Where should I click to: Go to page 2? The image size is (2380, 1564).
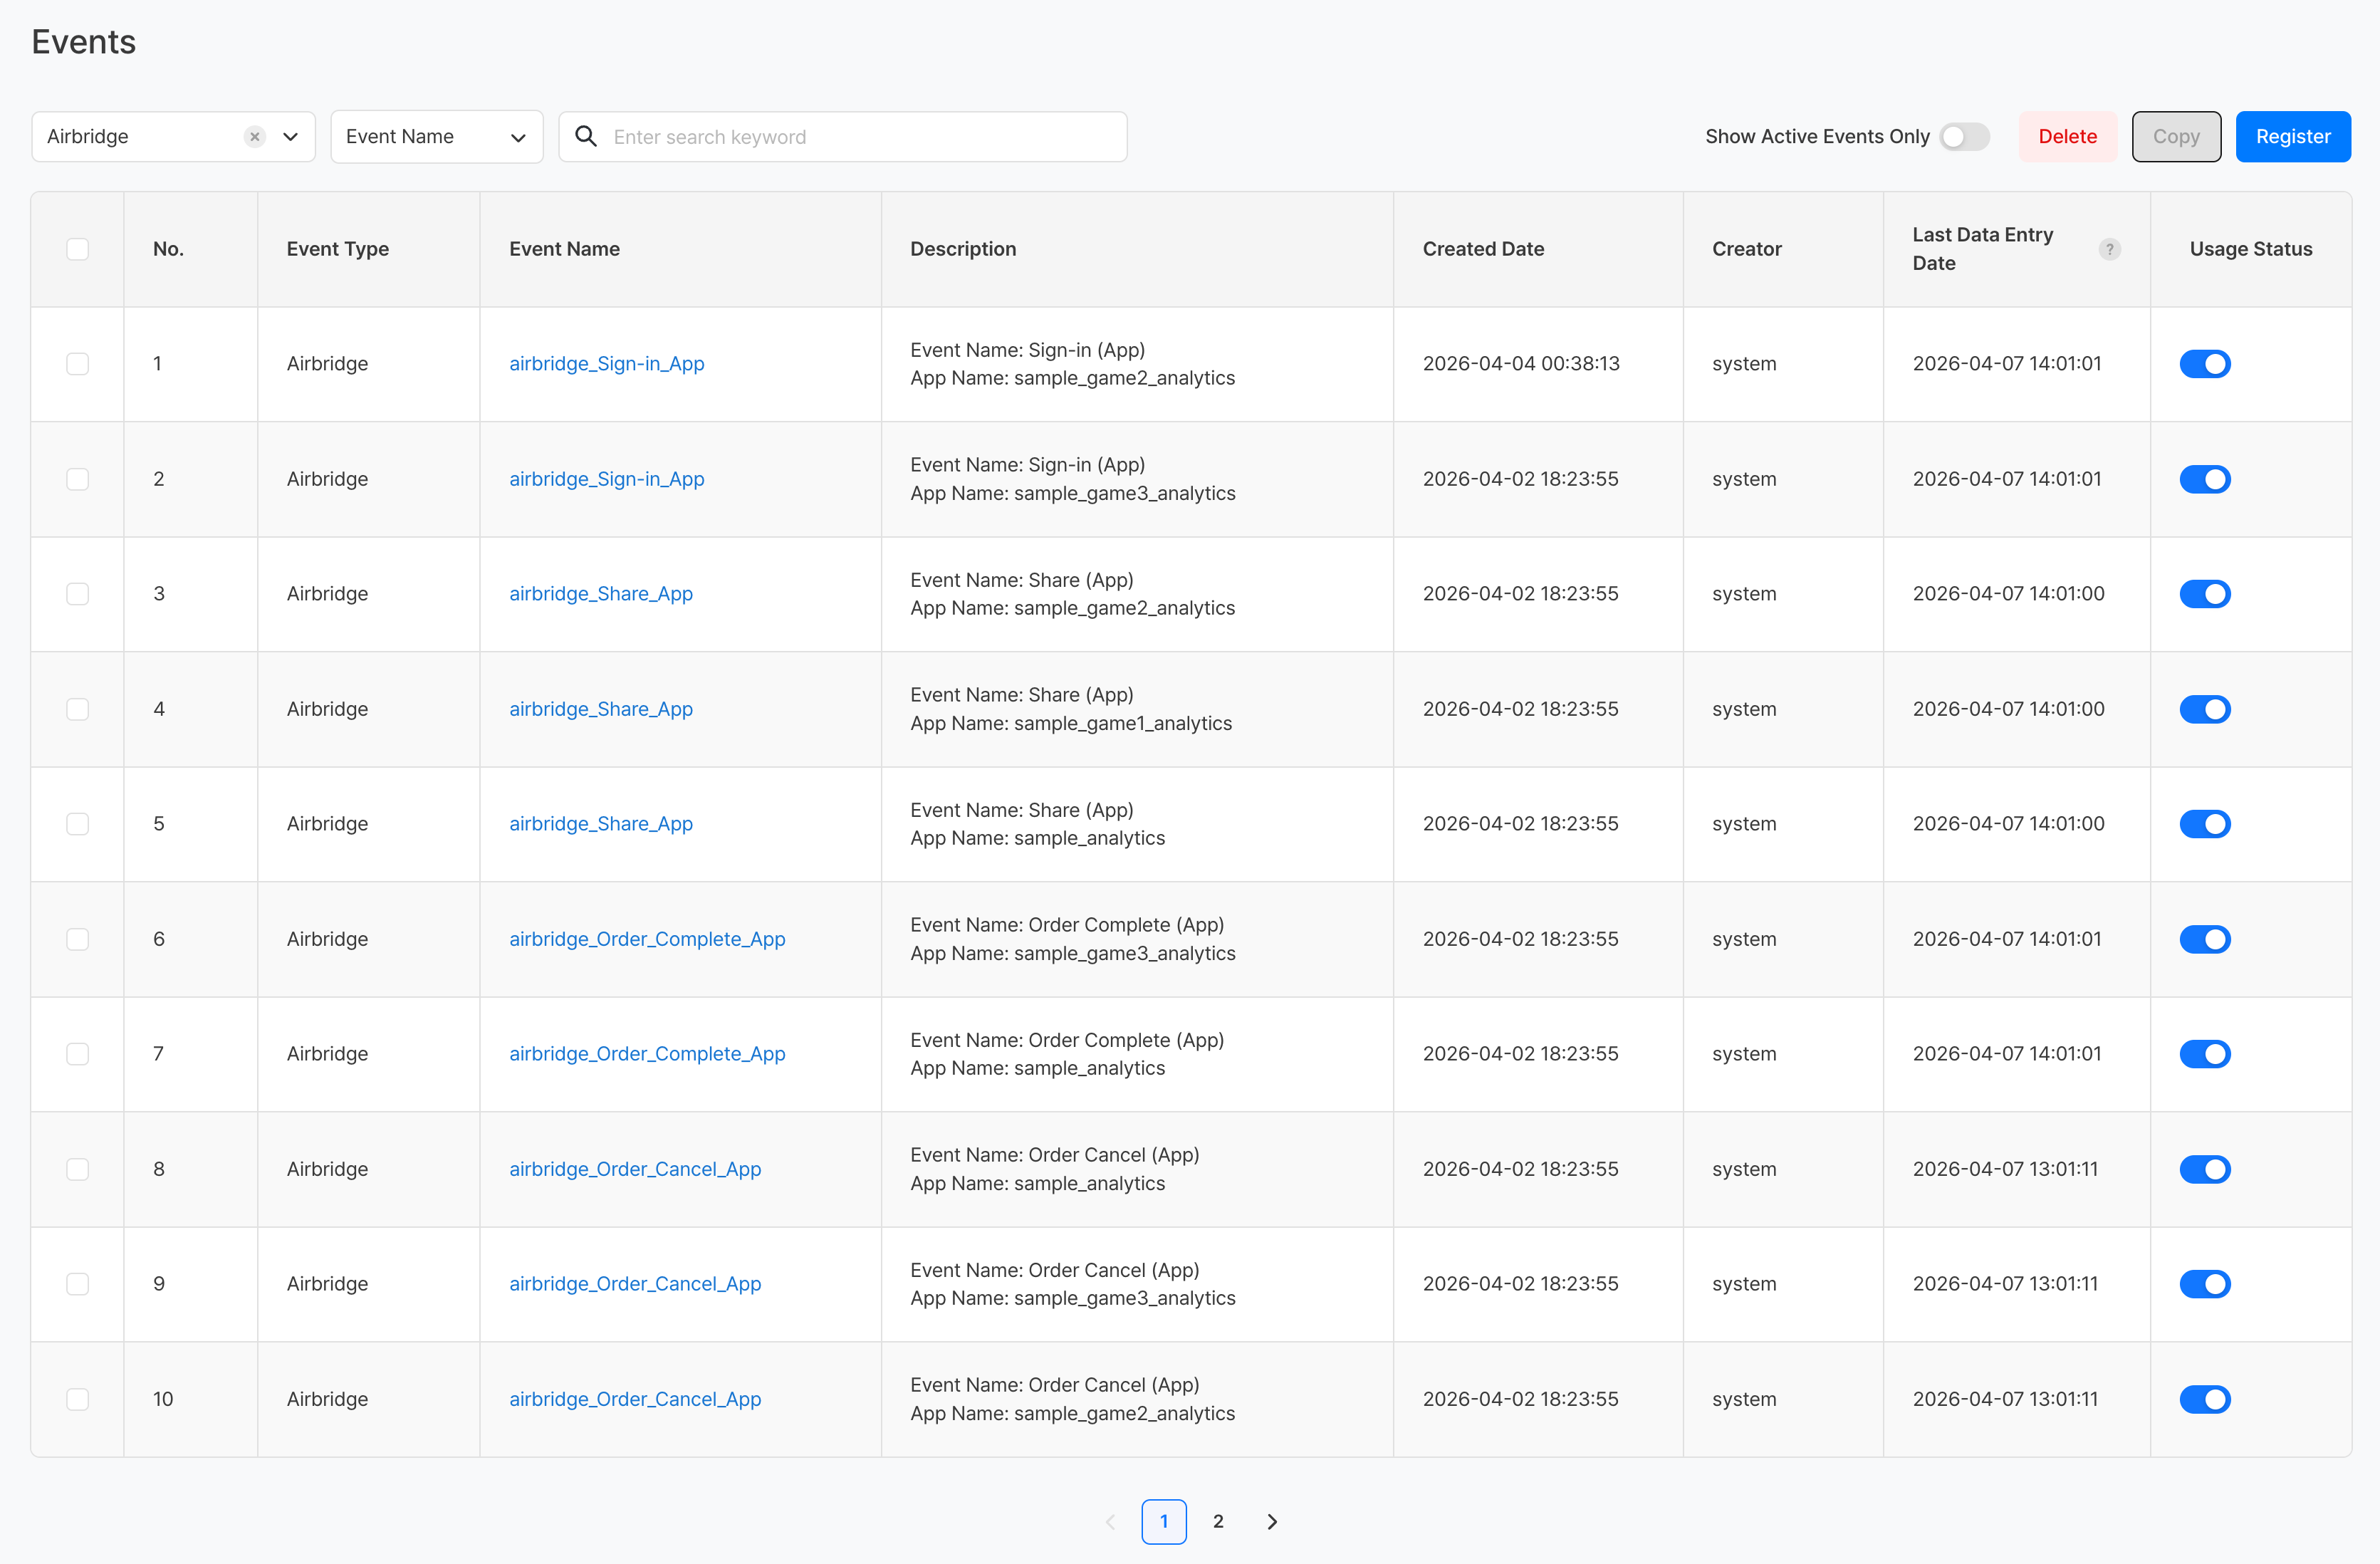pyautogui.click(x=1218, y=1521)
